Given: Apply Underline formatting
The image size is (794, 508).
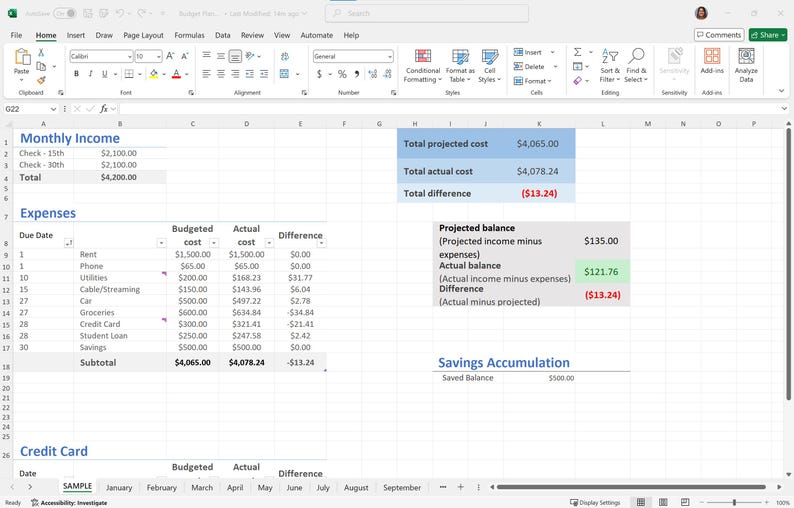Looking at the screenshot, I should point(104,74).
